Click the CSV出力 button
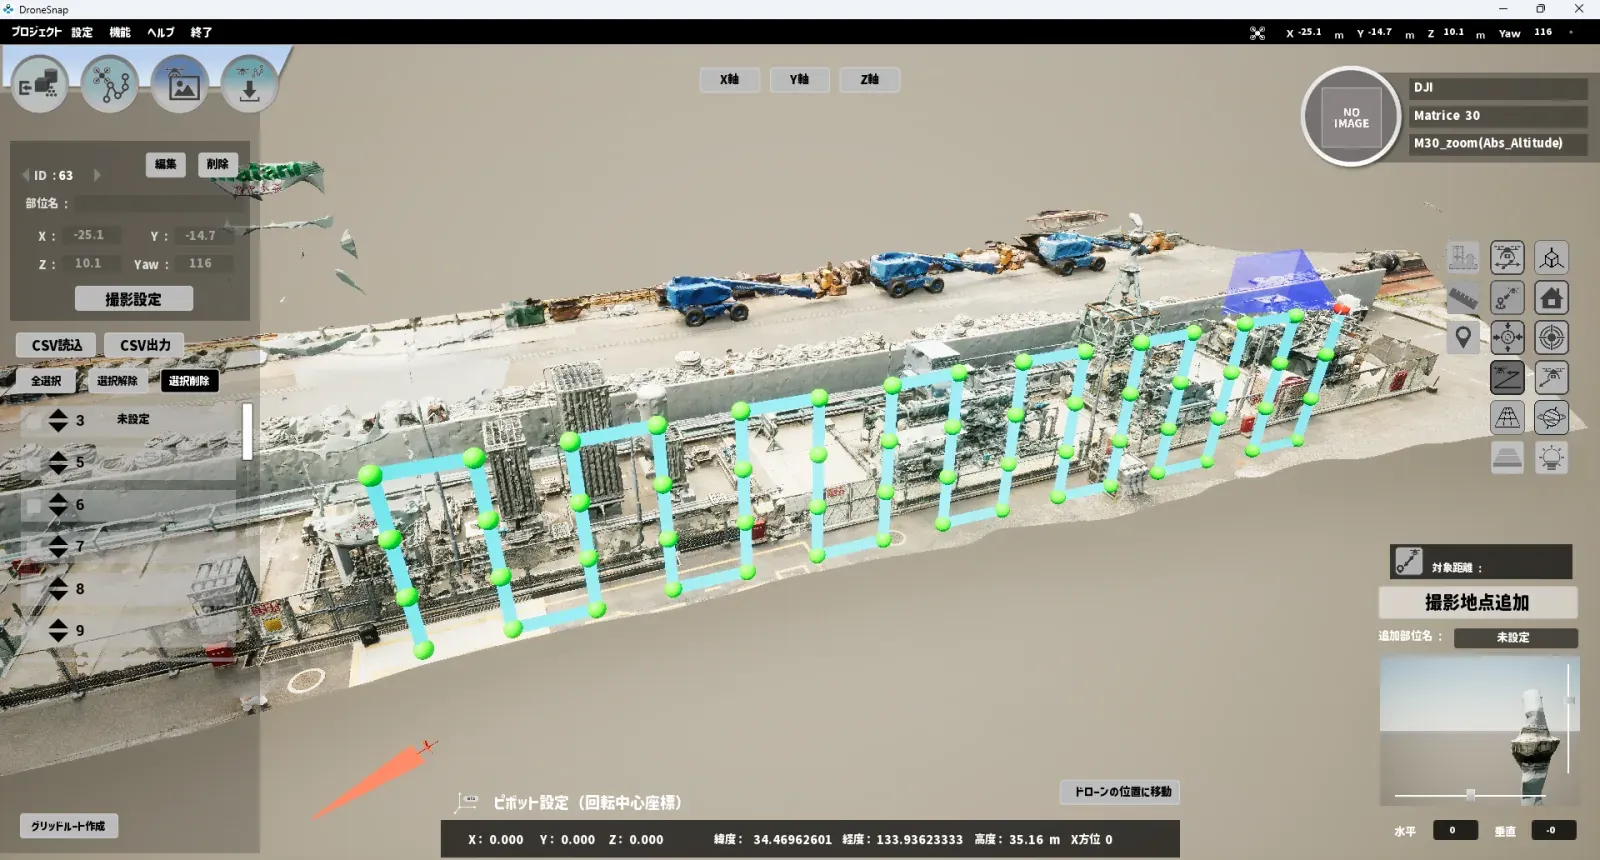1600x860 pixels. 145,345
